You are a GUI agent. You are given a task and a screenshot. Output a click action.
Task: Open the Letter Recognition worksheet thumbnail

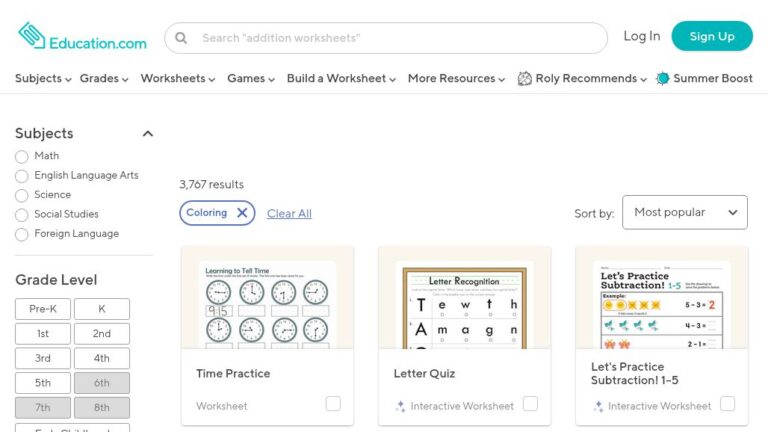pyautogui.click(x=465, y=298)
